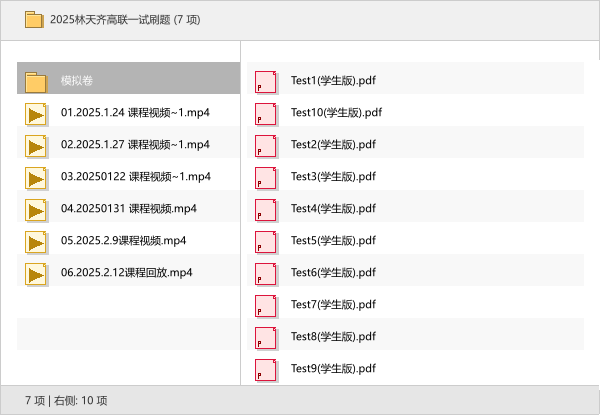The image size is (600, 415).
Task: Choose Test7(学生版).pdf from the list
Action: tap(332, 305)
